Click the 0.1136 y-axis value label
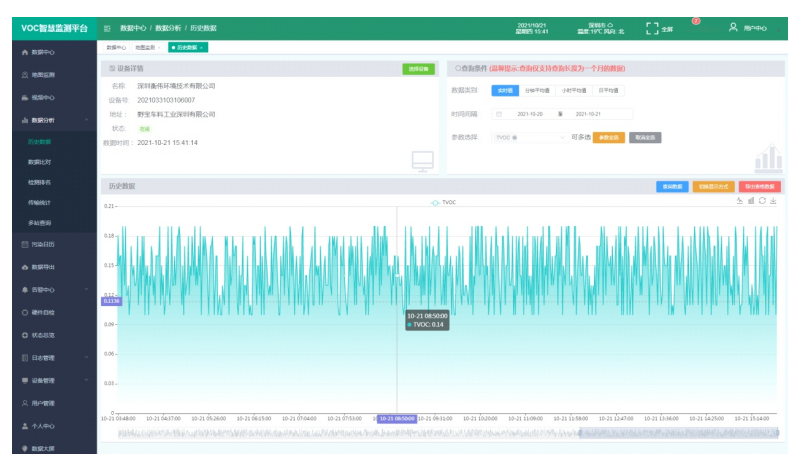Viewport: 803px width, 467px height. tap(111, 301)
